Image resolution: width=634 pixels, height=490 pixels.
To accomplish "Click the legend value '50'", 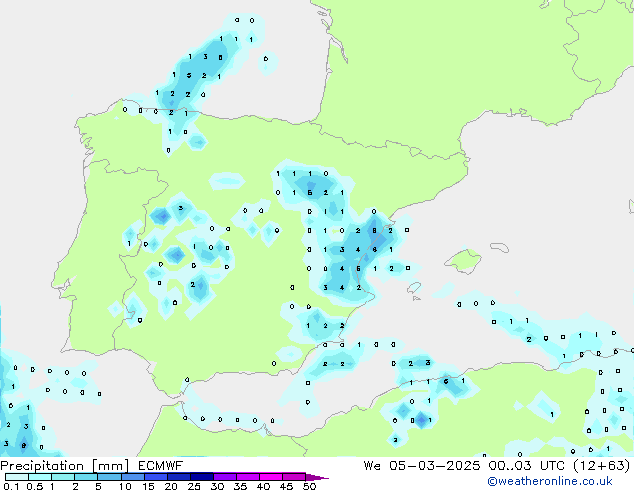I will click(x=309, y=486).
